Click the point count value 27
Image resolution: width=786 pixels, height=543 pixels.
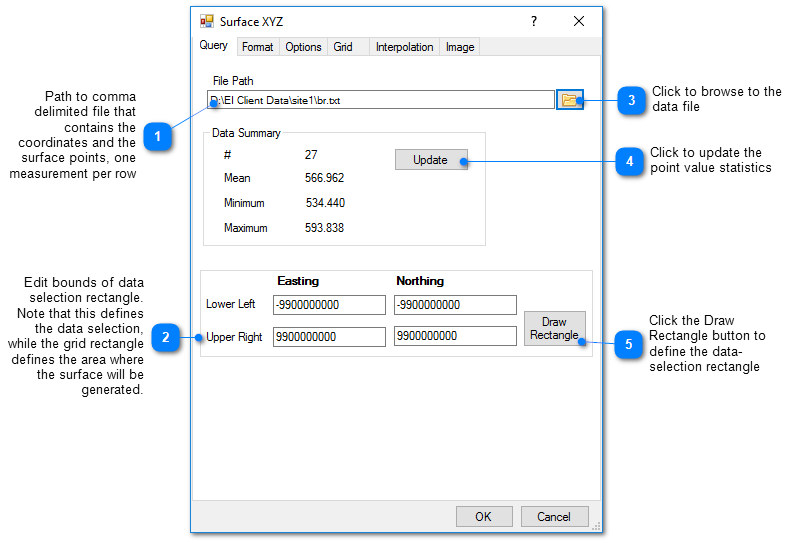(x=311, y=155)
